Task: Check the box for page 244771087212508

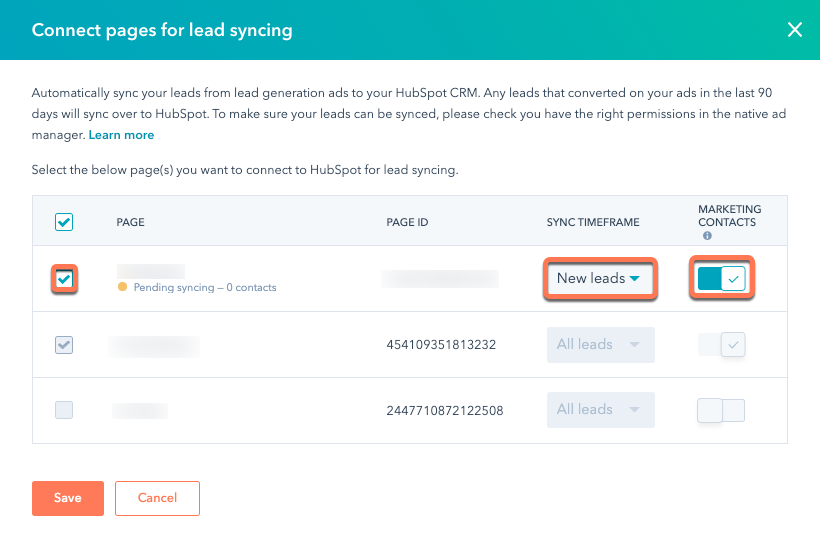Action: click(x=64, y=410)
